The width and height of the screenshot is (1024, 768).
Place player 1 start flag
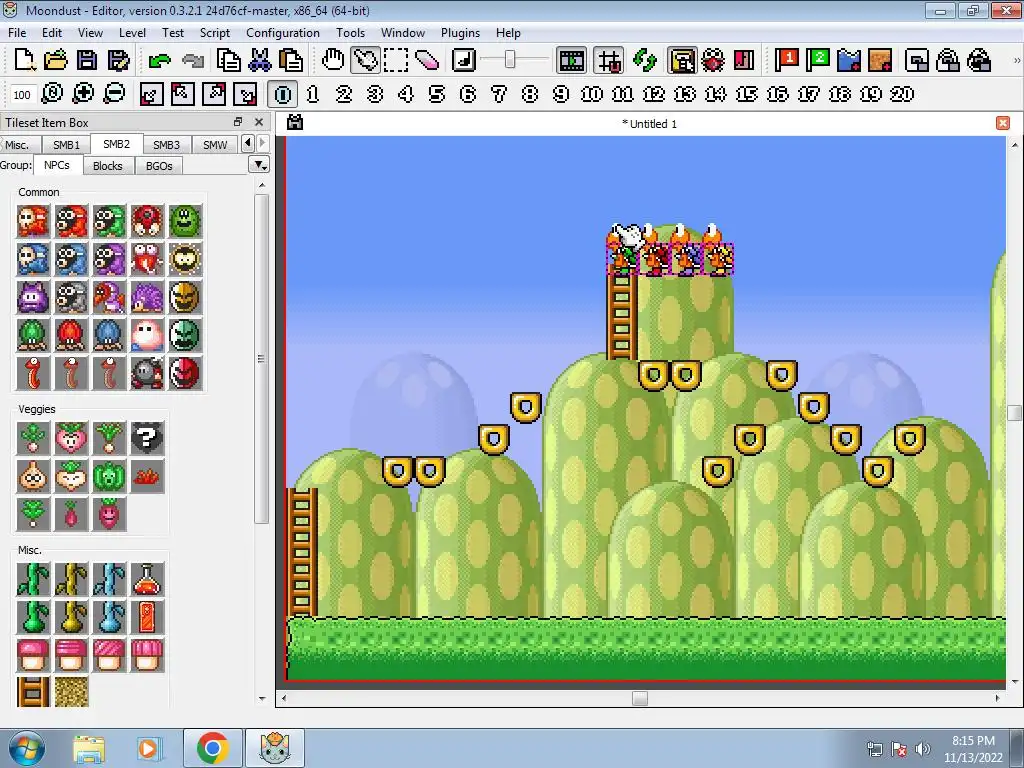pyautogui.click(x=786, y=60)
